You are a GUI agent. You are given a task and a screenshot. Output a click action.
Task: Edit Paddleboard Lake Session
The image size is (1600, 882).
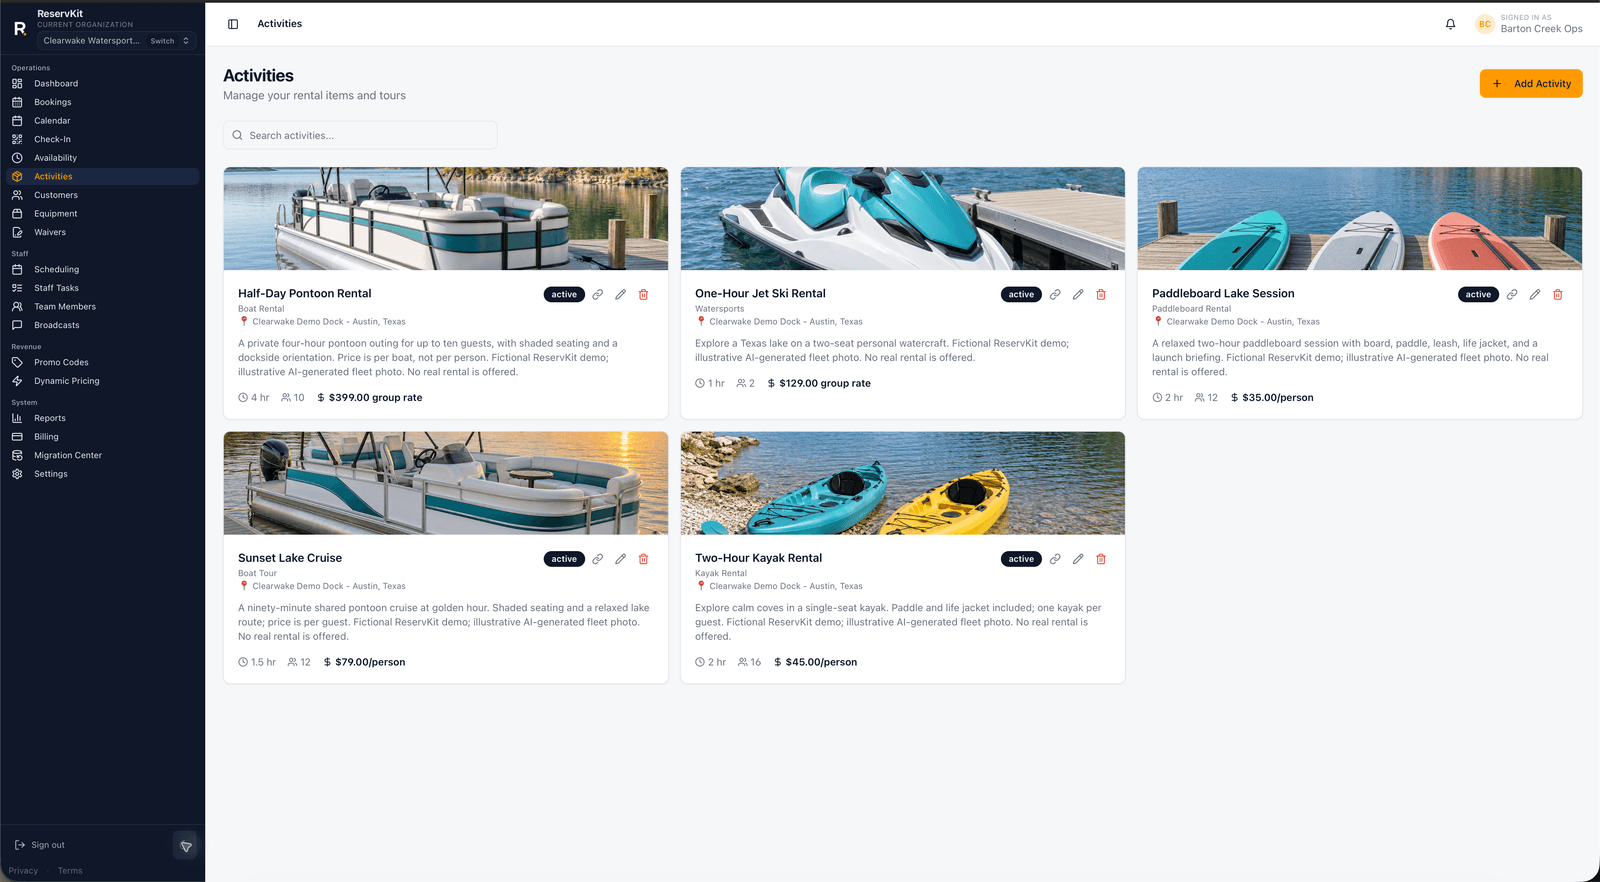click(x=1535, y=295)
